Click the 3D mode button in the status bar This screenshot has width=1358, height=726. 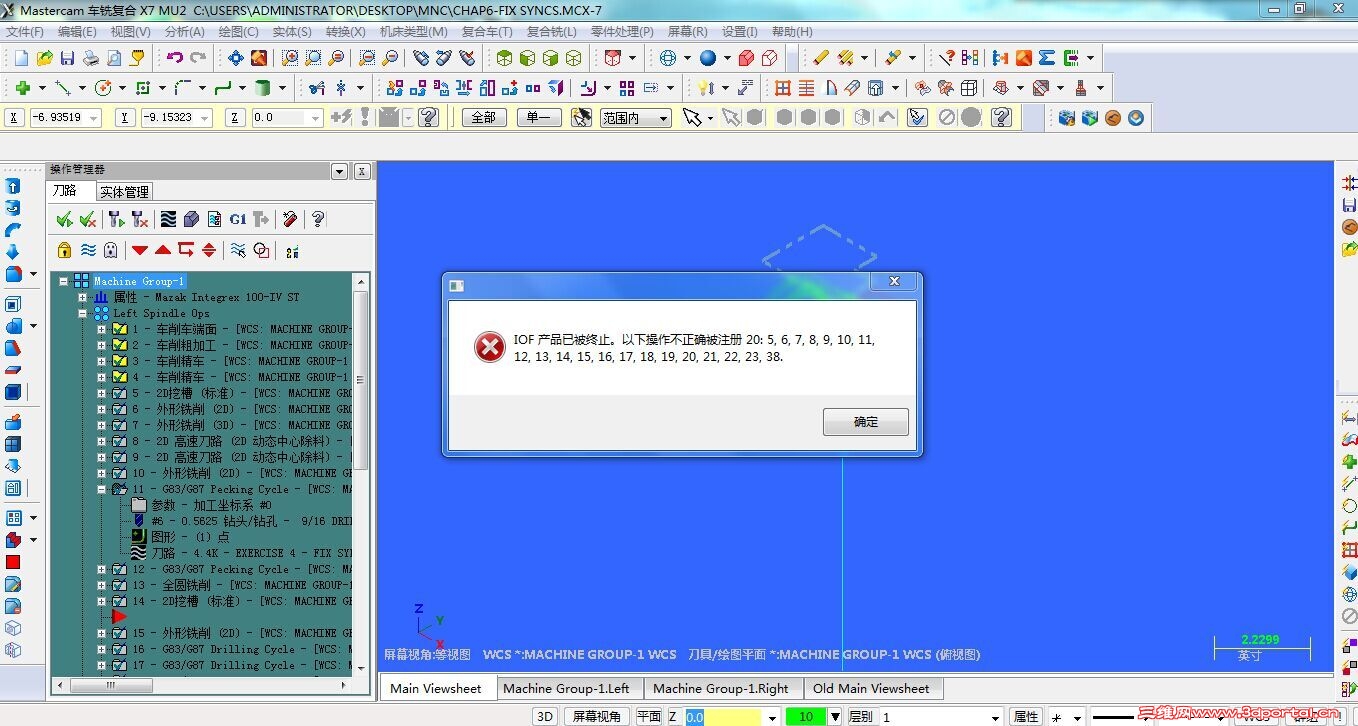pyautogui.click(x=545, y=716)
